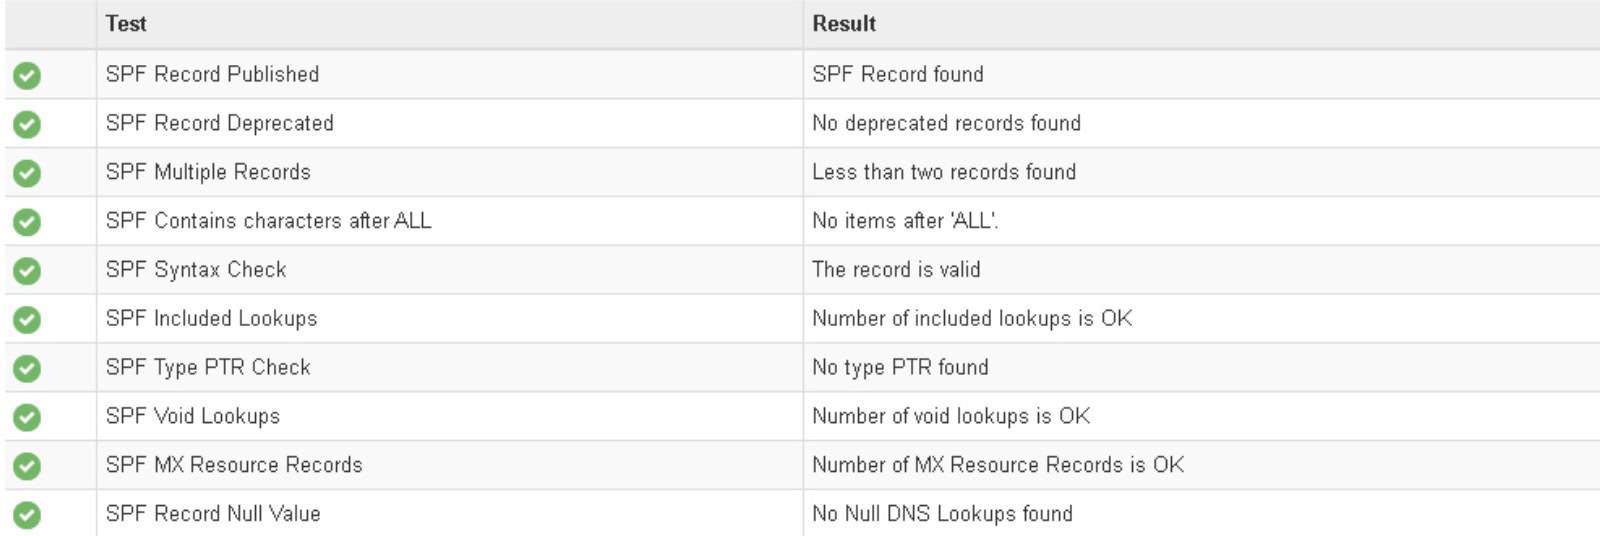The width and height of the screenshot is (1600, 536).
Task: Click the Result column header
Action: pos(844,24)
